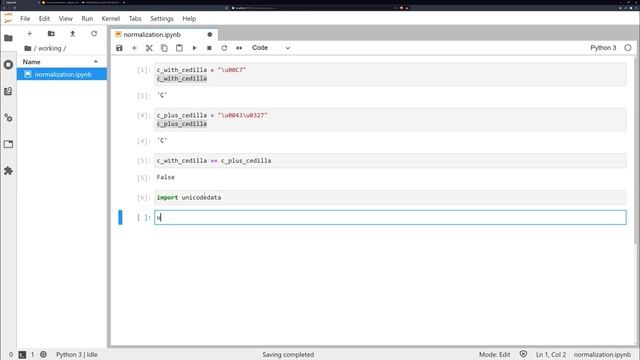Open the File menu
This screenshot has height=360, width=640.
(x=25, y=19)
